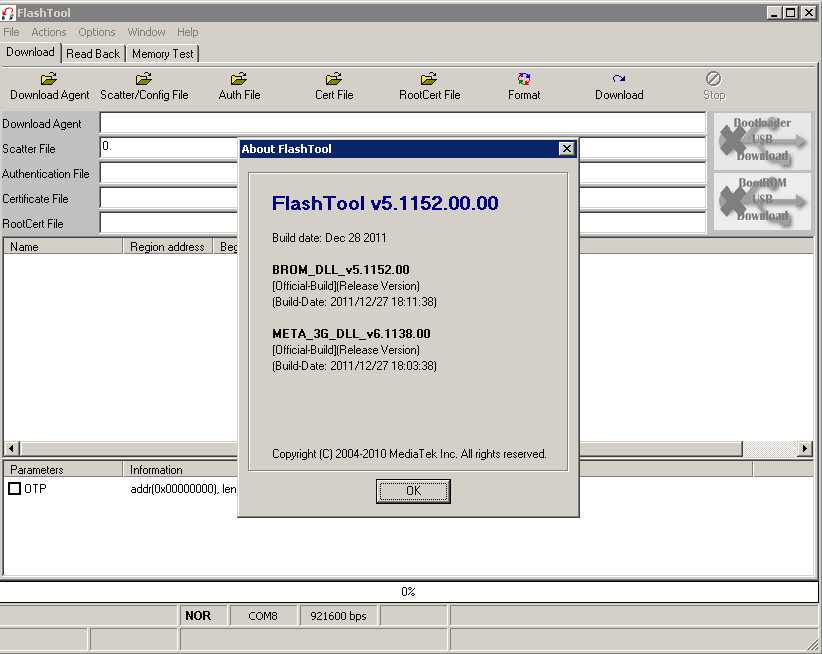822x654 pixels.
Task: Enable the OTP checkbox
Action: coord(15,489)
